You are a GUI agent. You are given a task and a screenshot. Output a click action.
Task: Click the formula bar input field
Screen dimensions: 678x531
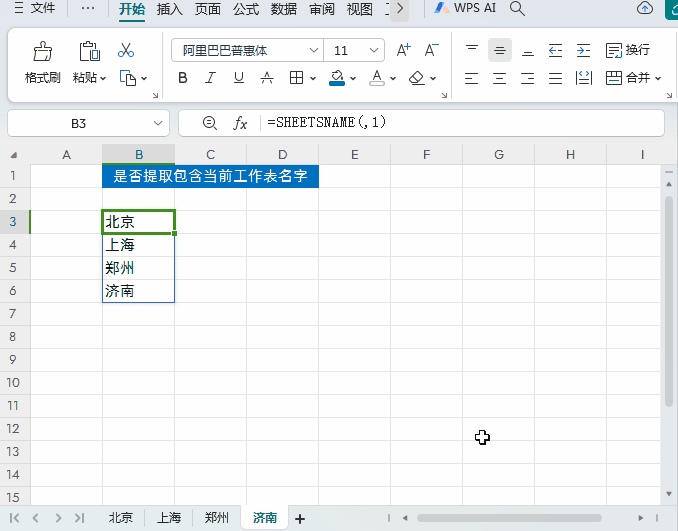[463, 123]
